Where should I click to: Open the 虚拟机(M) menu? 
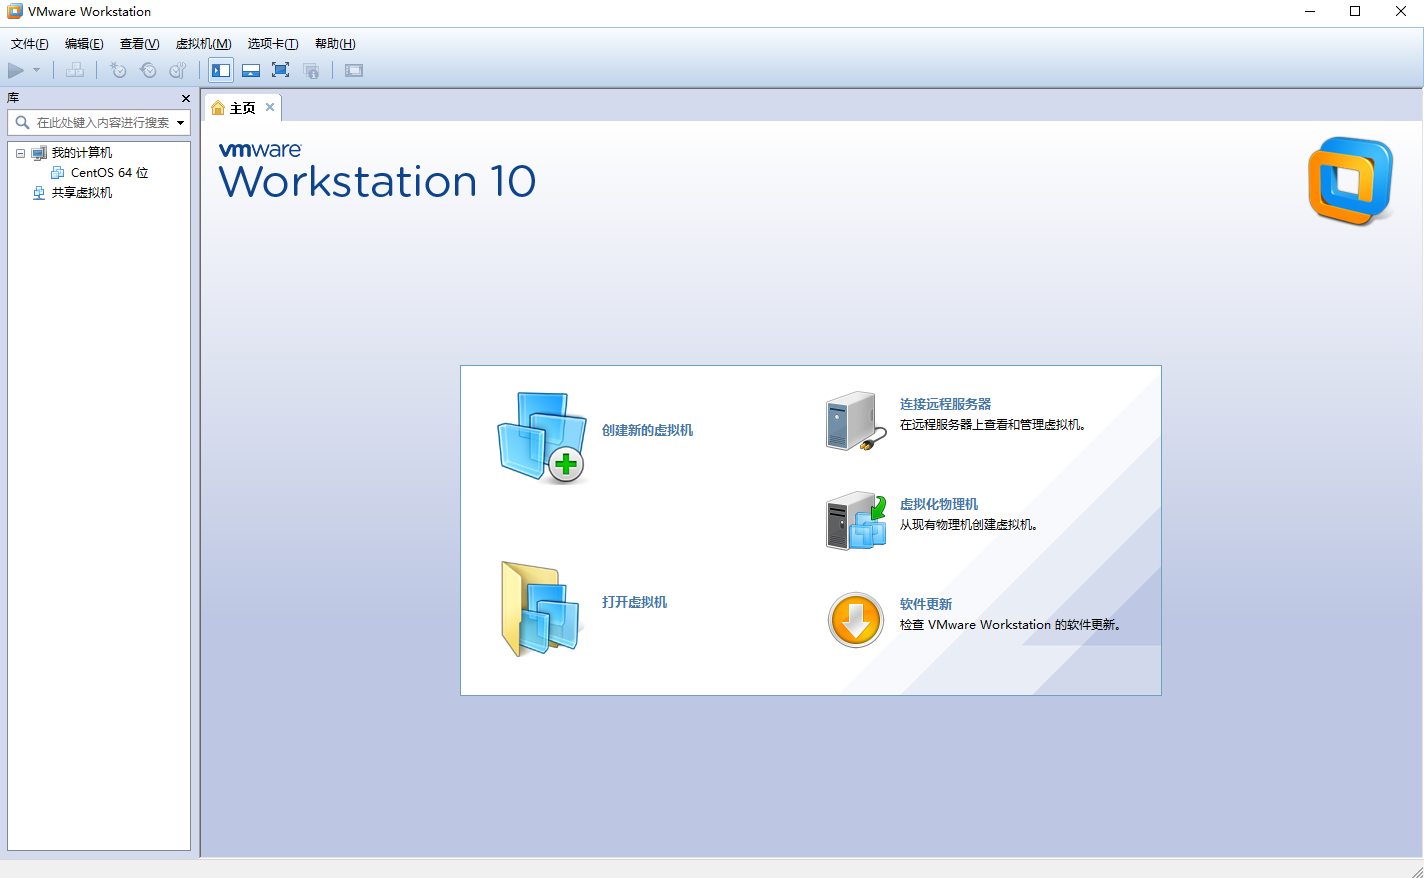click(203, 44)
